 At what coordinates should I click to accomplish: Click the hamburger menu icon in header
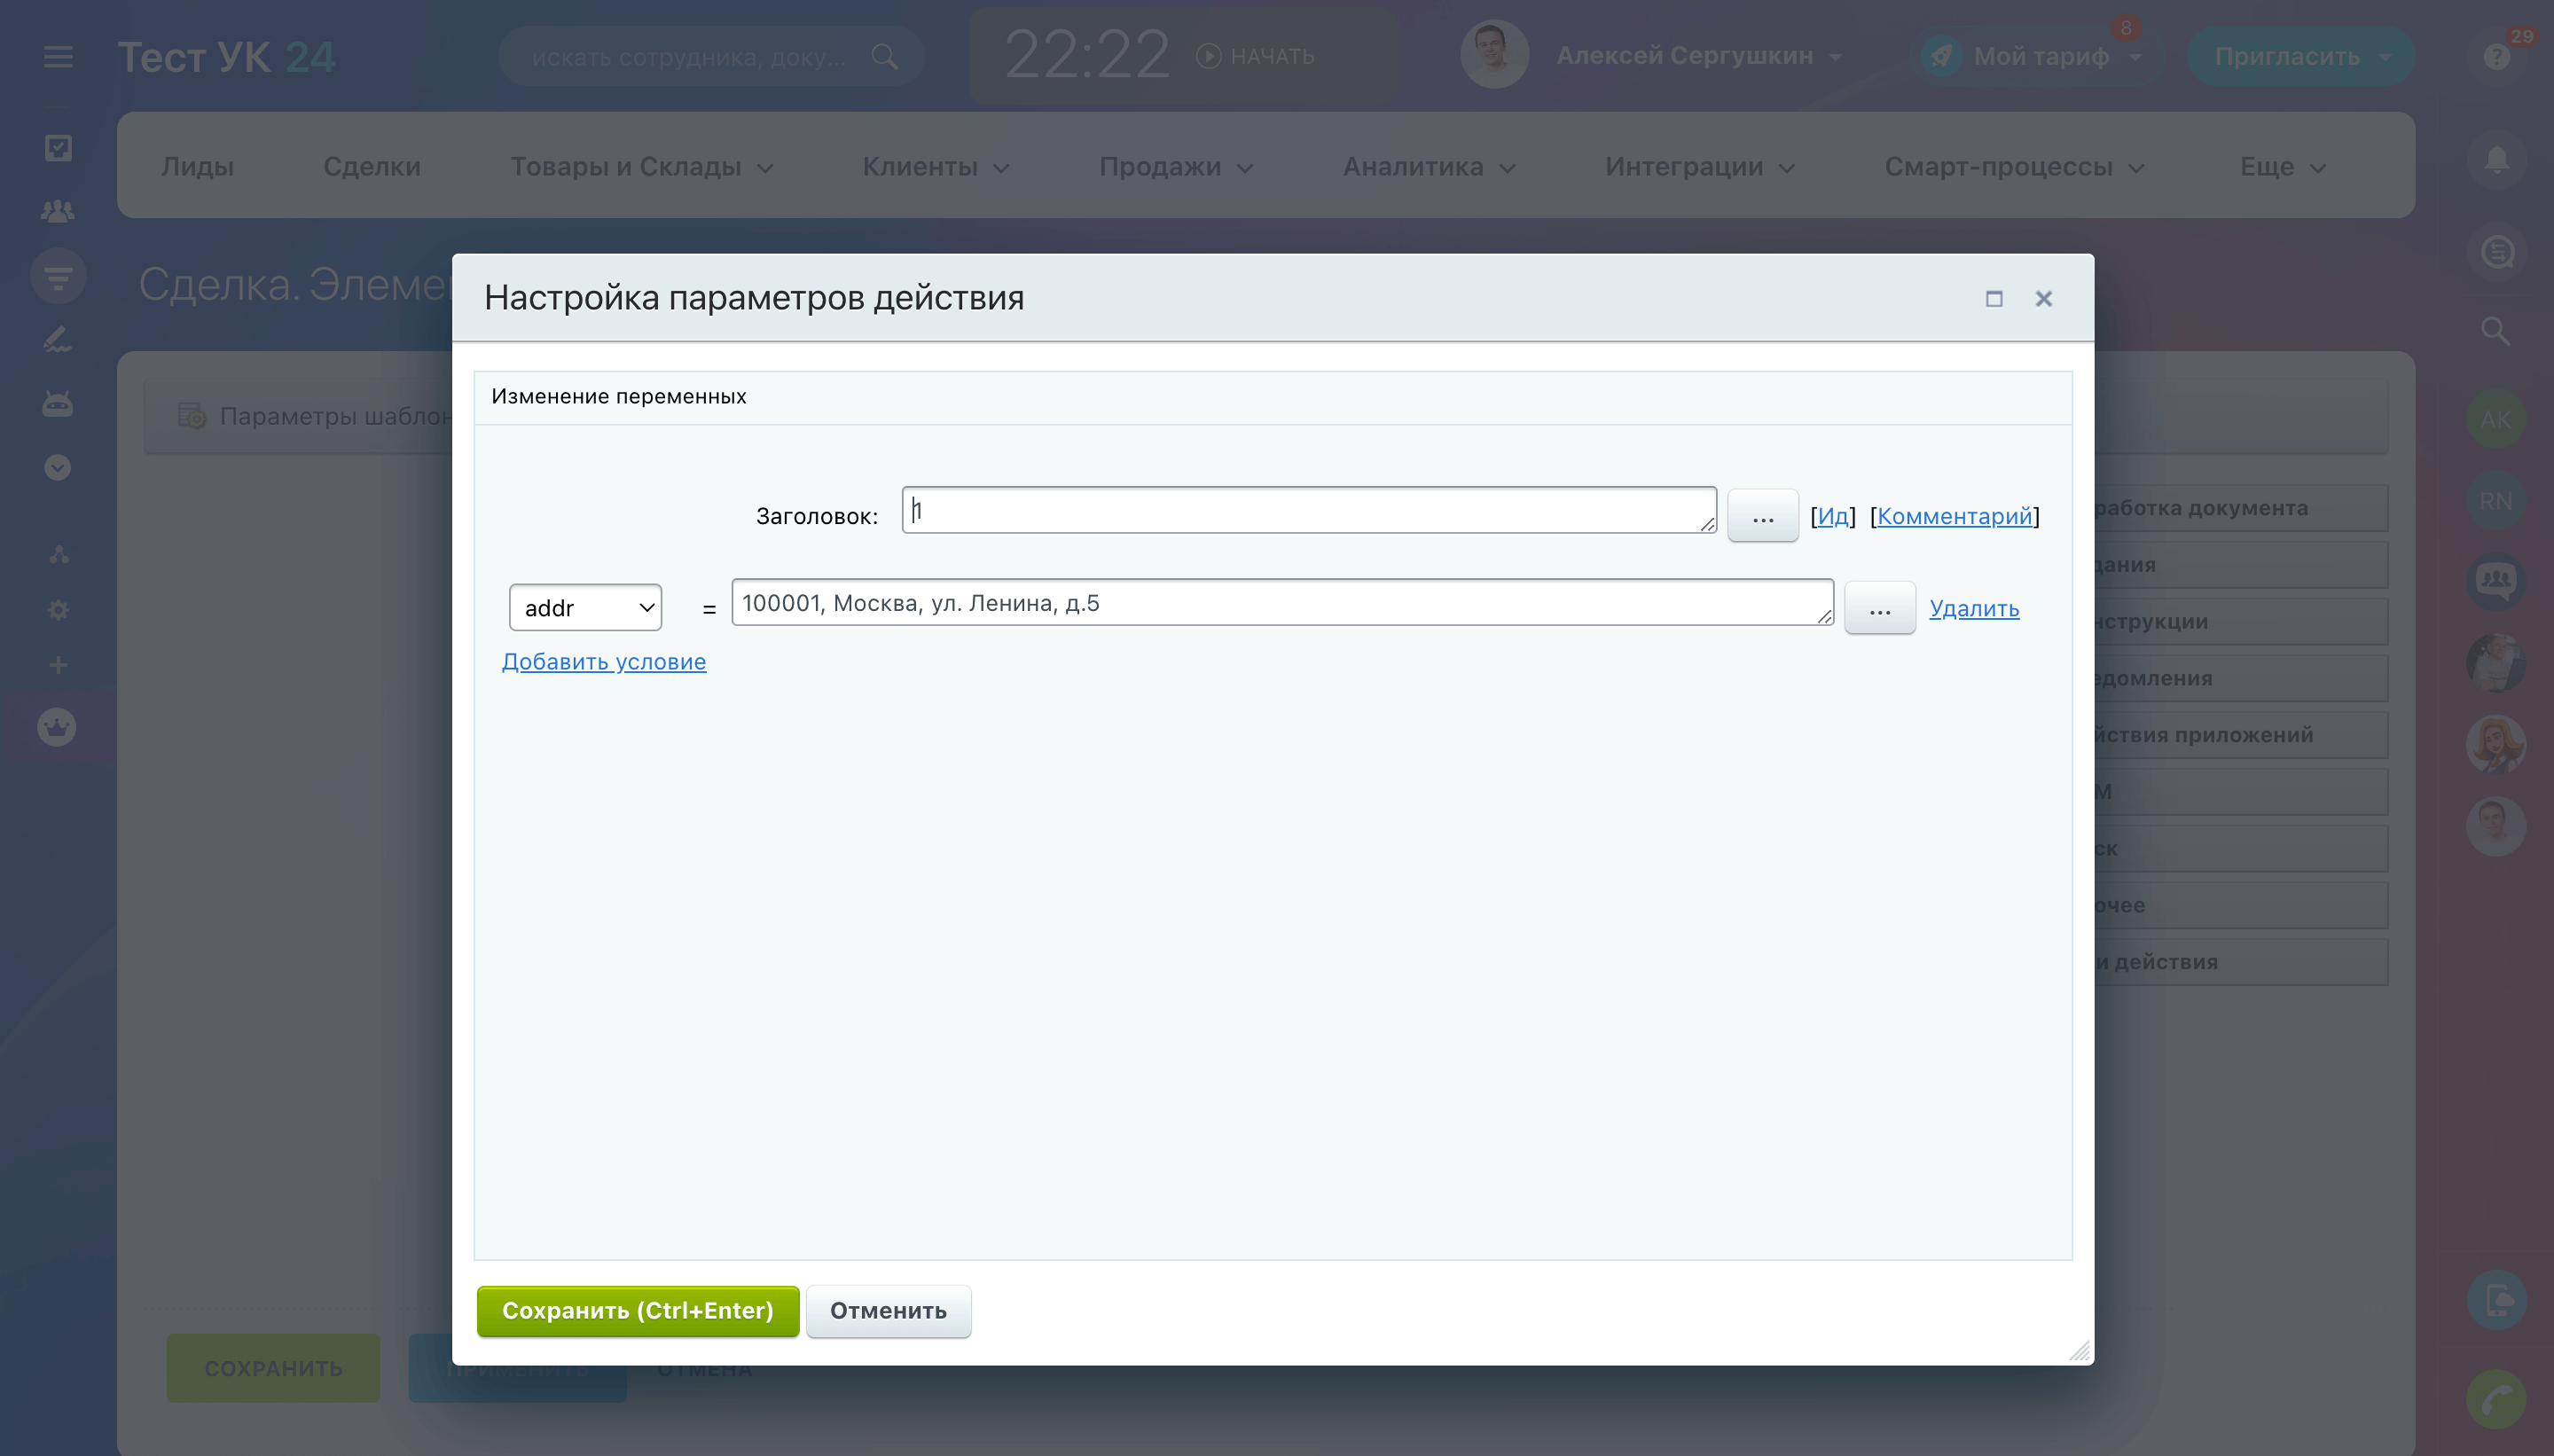pyautogui.click(x=58, y=57)
